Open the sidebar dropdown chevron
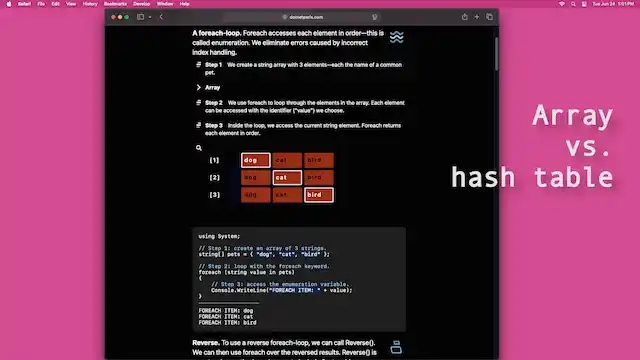640x360 pixels. click(150, 17)
